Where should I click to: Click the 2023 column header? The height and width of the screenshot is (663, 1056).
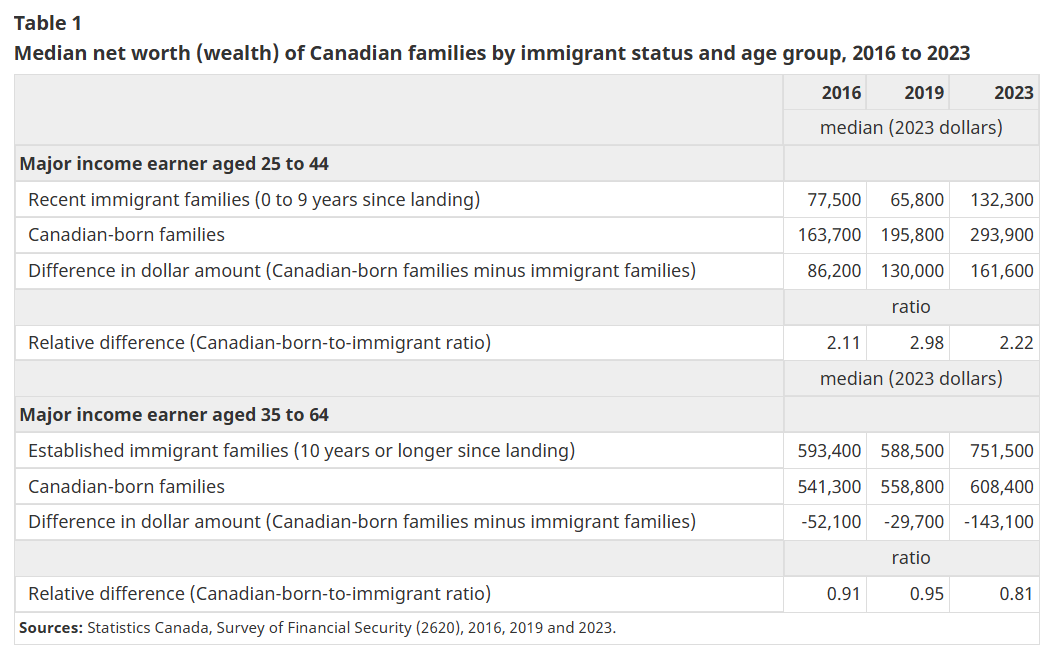click(1013, 92)
